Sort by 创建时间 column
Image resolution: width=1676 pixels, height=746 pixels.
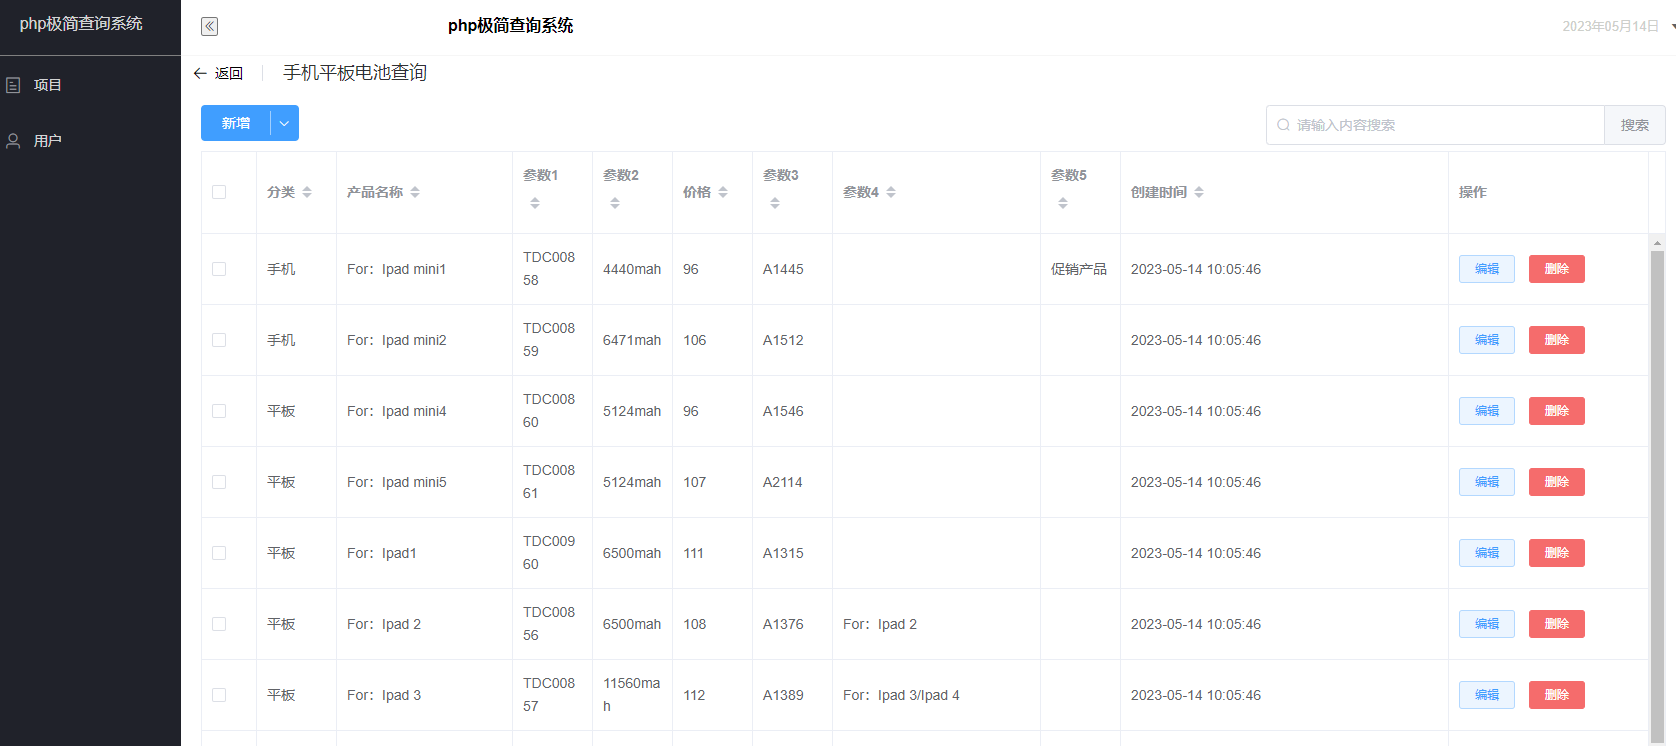[x=1199, y=192]
